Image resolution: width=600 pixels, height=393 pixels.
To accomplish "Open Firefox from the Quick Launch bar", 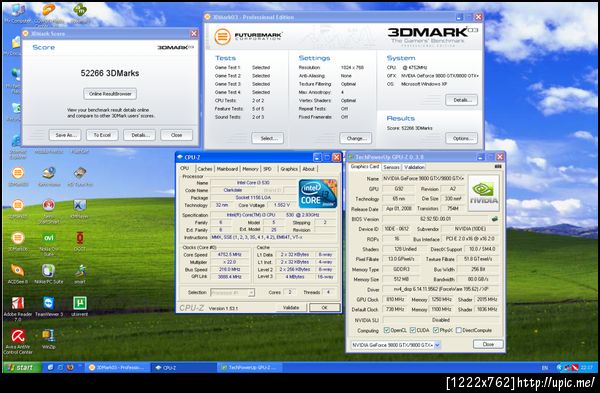I will [70, 367].
